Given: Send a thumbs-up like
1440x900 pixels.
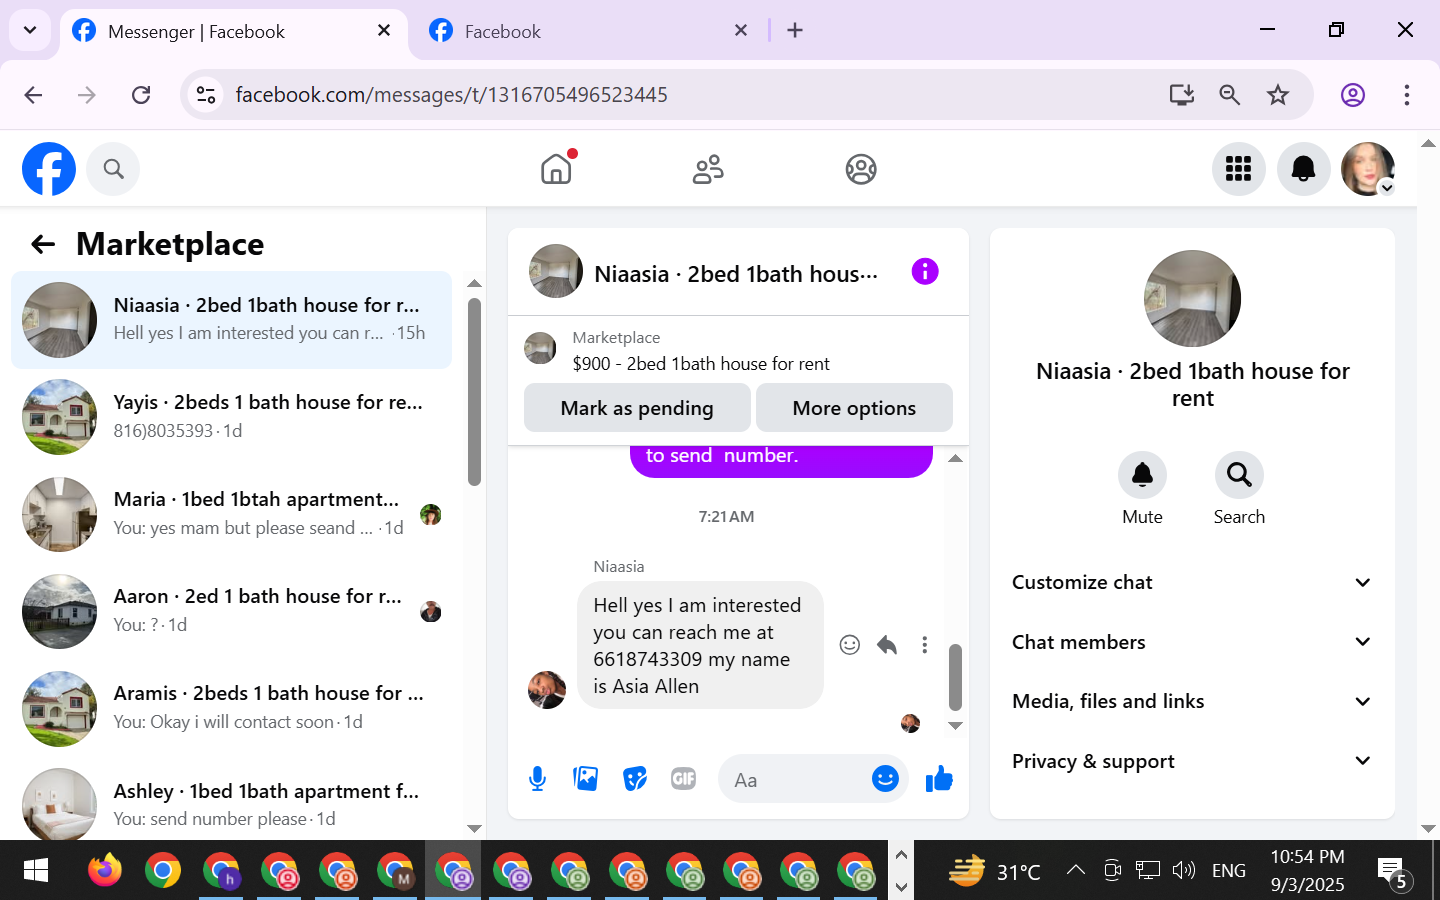Looking at the screenshot, I should pos(939,779).
